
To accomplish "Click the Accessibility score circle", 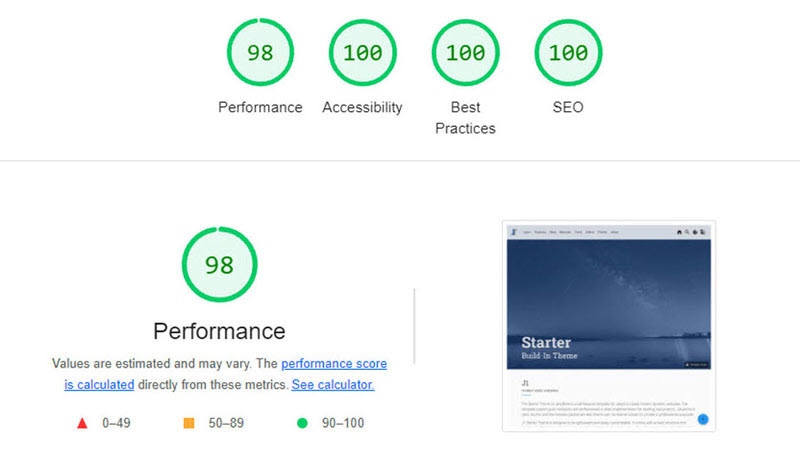I will pos(362,53).
